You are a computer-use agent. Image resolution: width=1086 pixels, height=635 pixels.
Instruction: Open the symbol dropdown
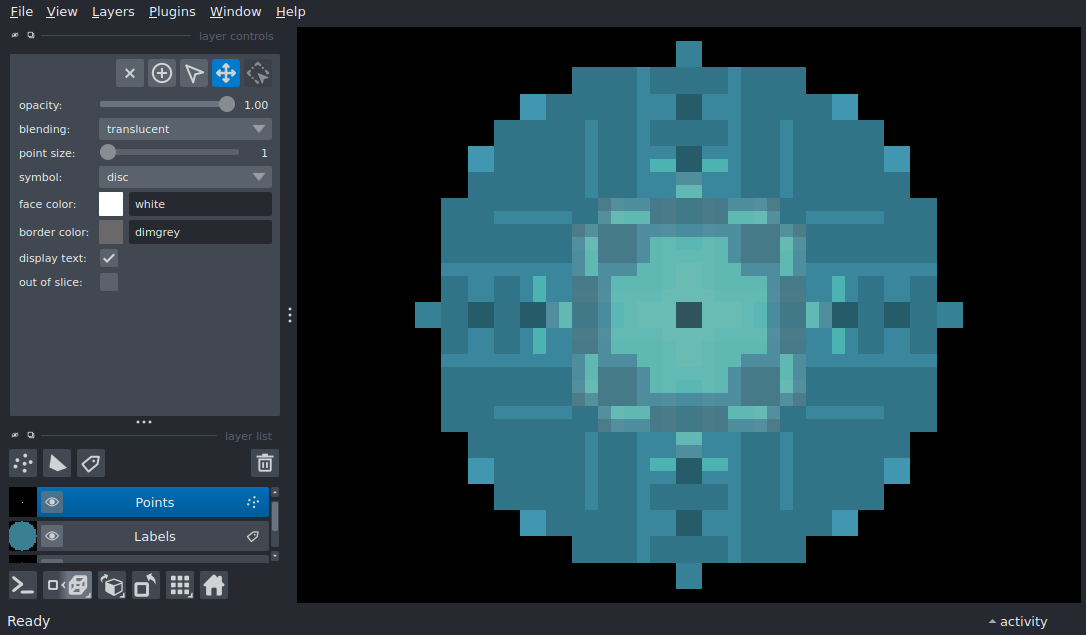point(186,177)
